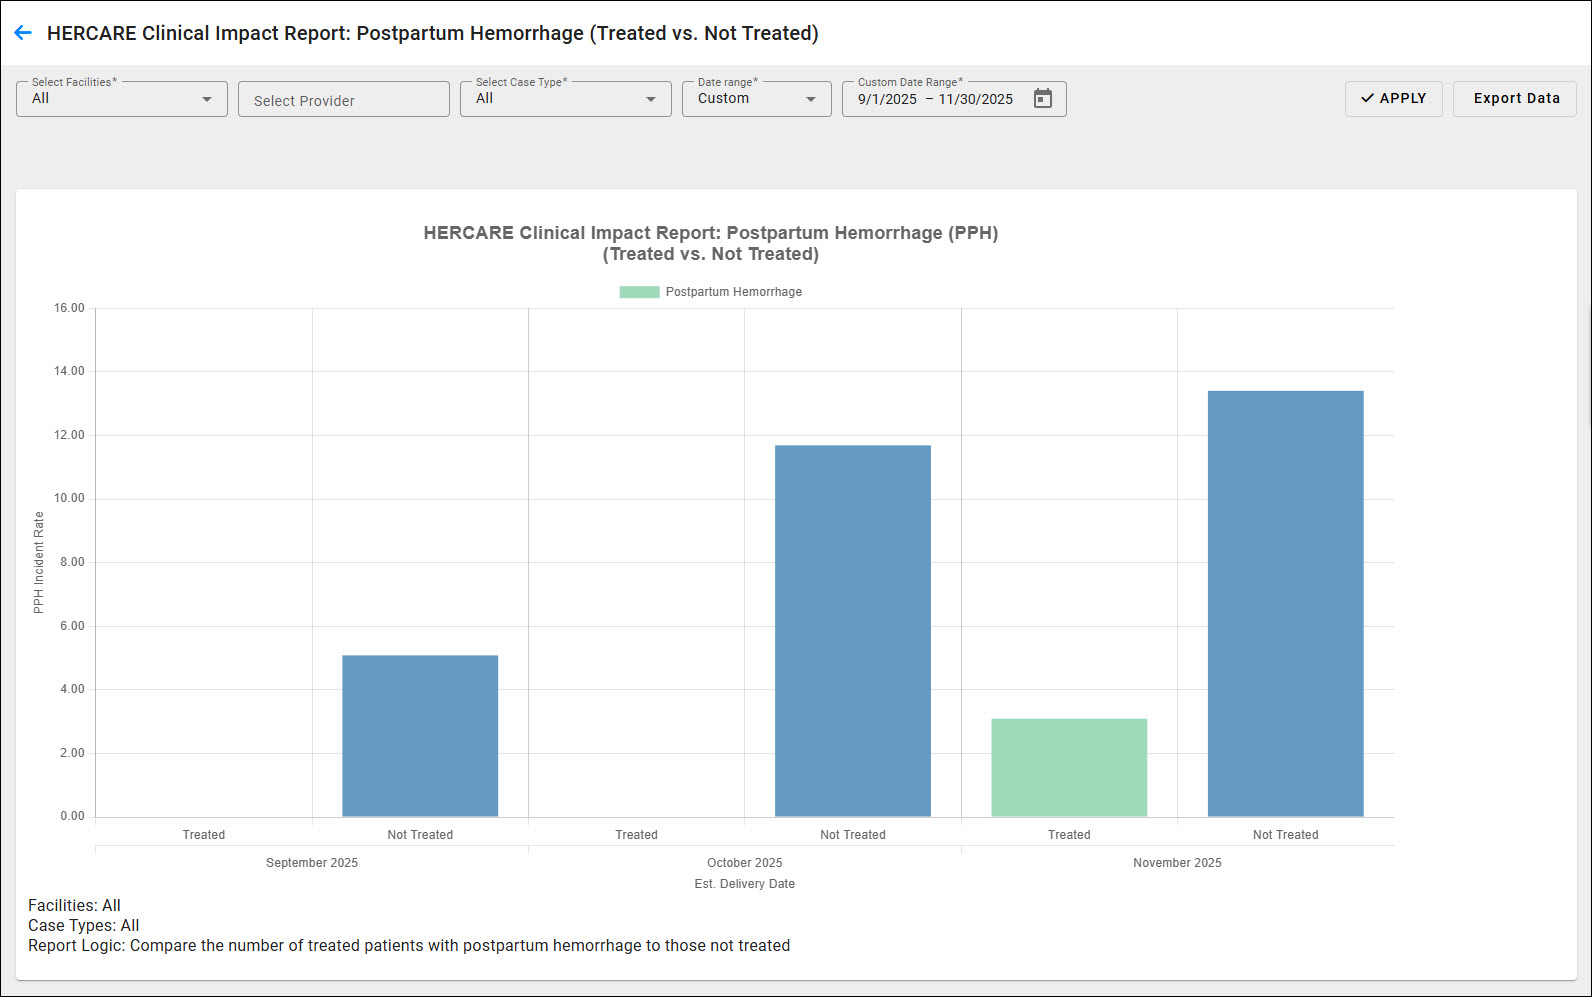Viewport: 1592px width, 997px height.
Task: Click the November 2025 axis label
Action: (x=1177, y=863)
